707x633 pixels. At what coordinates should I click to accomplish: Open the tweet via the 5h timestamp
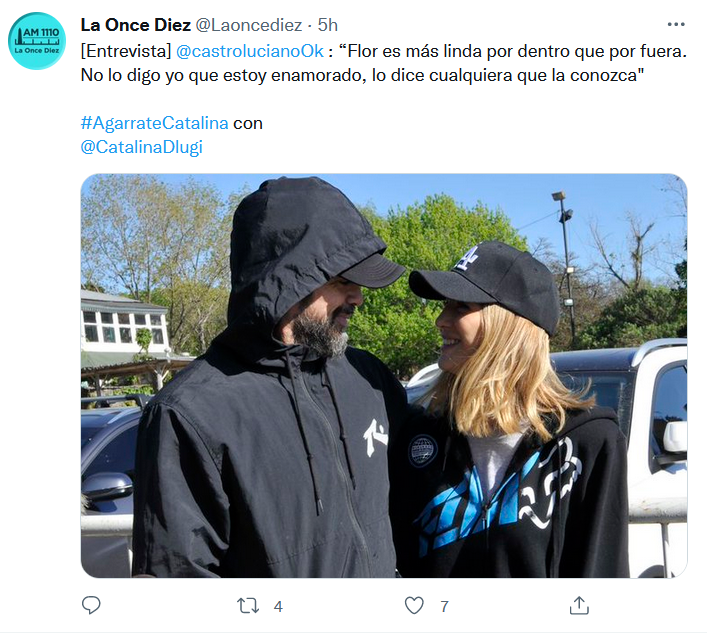(x=327, y=25)
